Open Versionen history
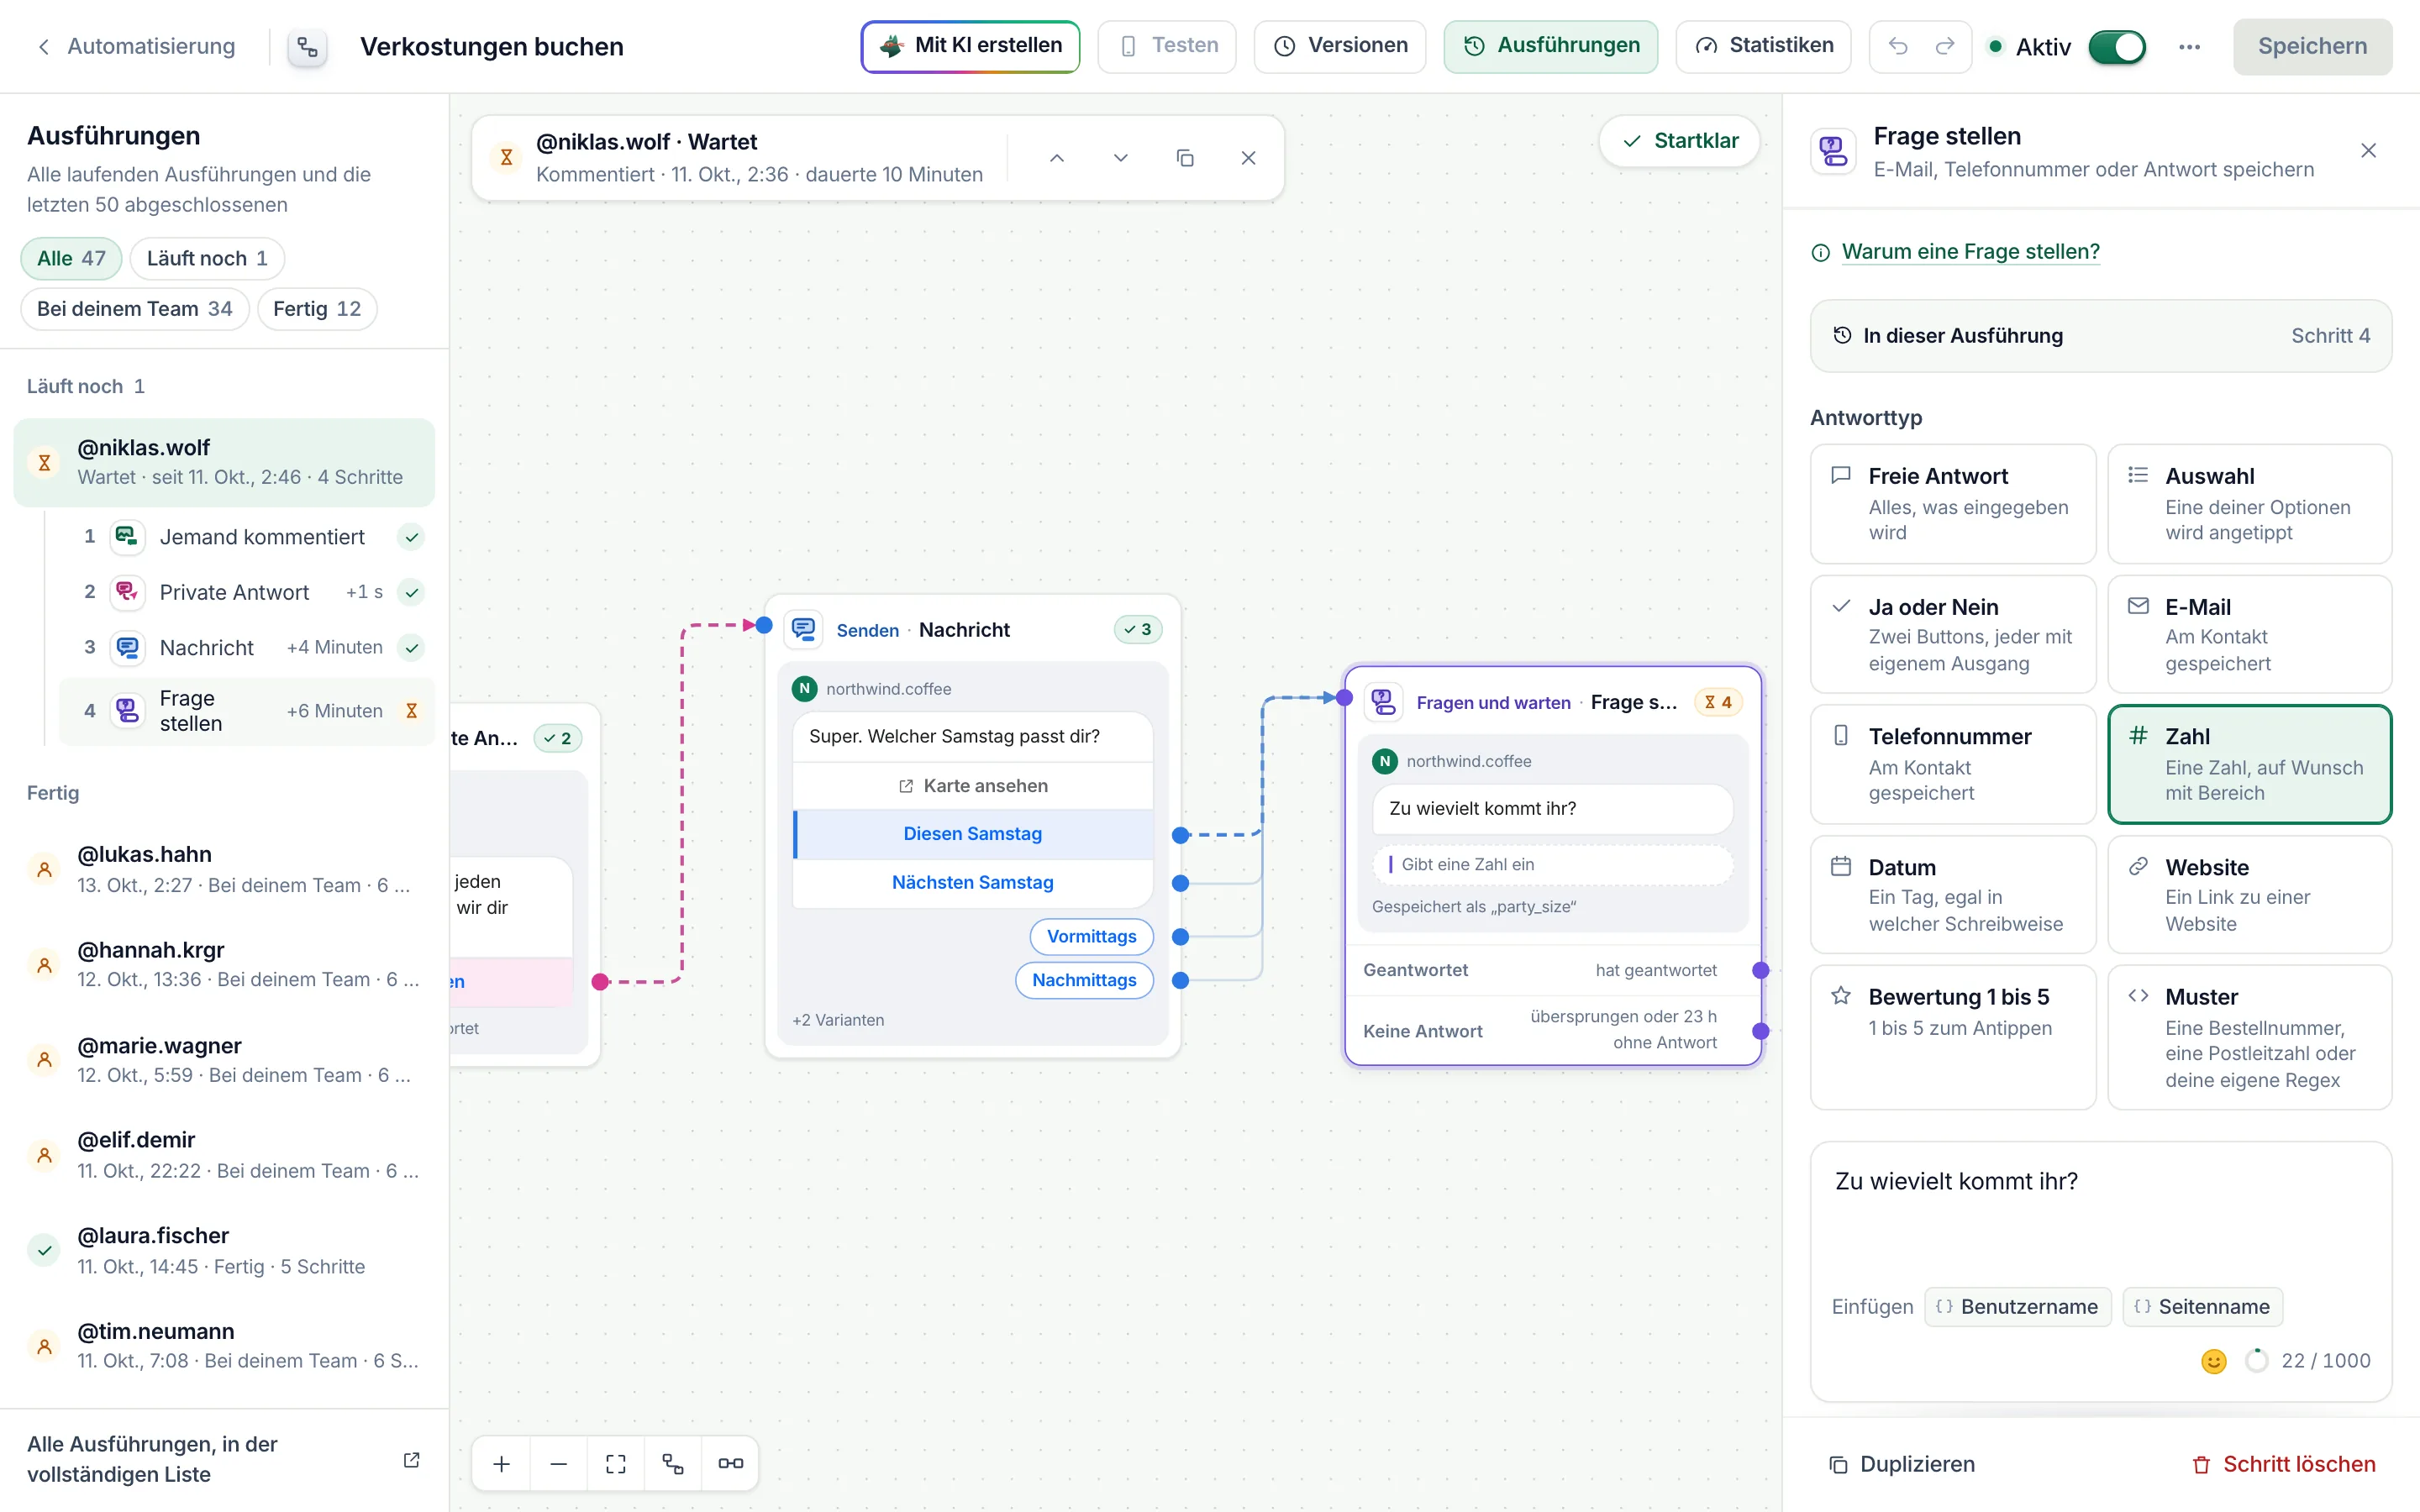 click(x=1340, y=46)
